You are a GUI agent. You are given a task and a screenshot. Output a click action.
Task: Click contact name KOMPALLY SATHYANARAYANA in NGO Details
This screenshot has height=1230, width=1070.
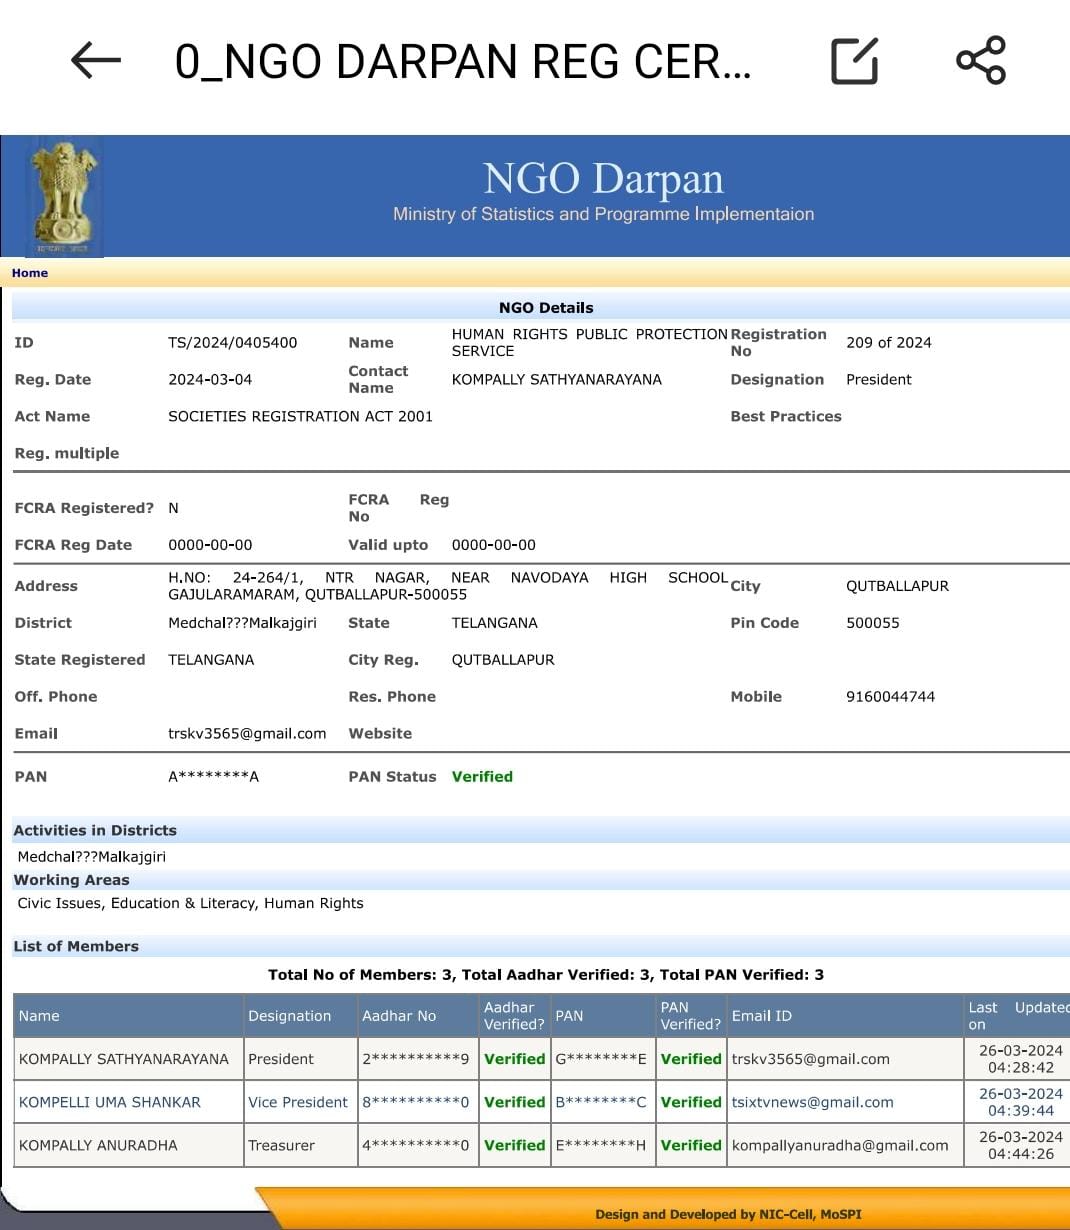pyautogui.click(x=556, y=380)
